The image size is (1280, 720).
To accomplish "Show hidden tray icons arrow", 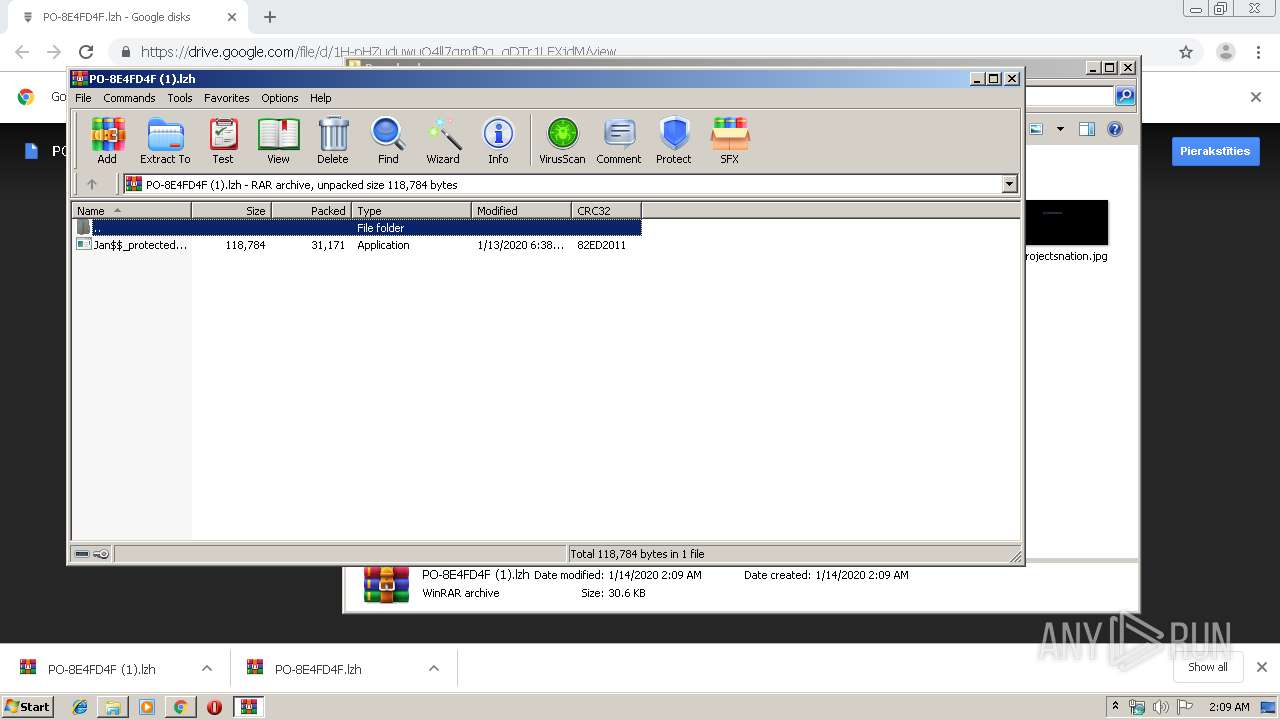I will (1115, 707).
